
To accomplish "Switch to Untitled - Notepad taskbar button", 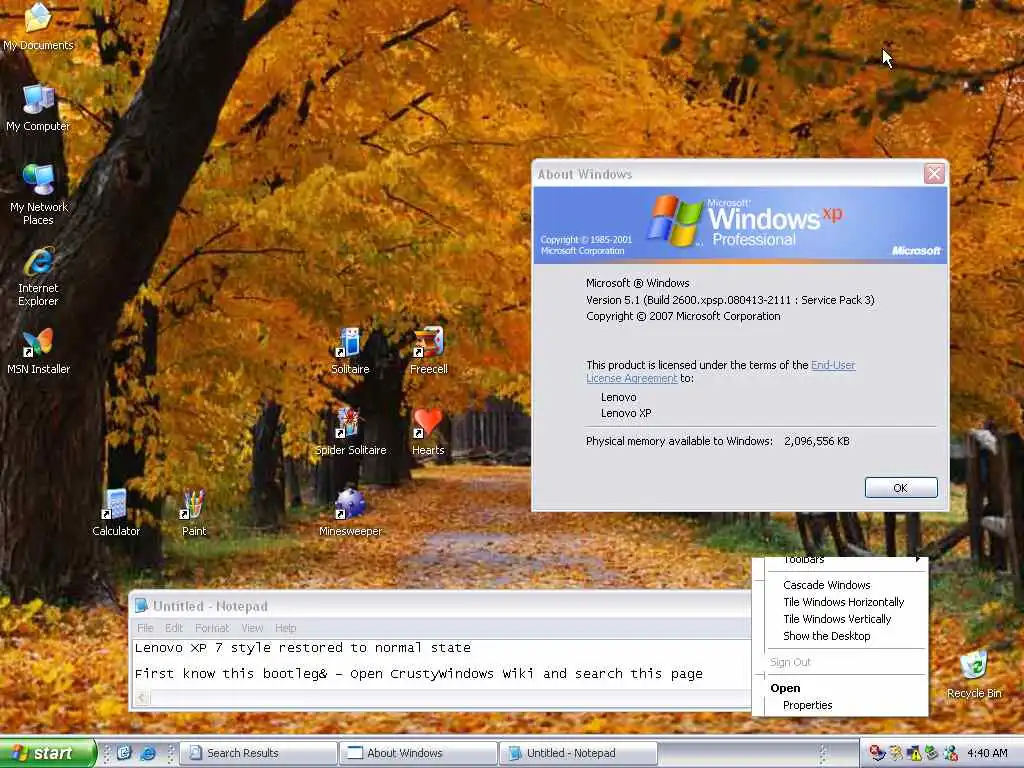I will point(579,753).
